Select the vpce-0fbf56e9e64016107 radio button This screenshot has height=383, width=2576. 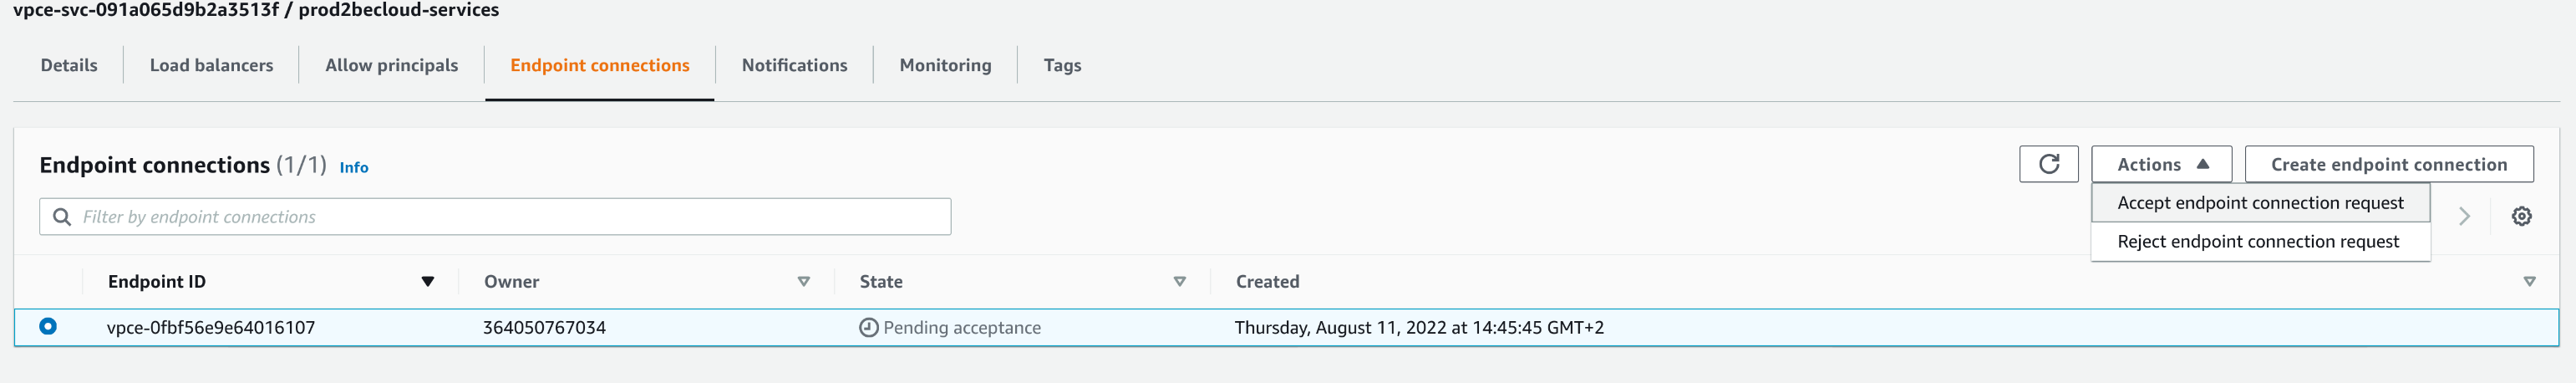coord(48,326)
